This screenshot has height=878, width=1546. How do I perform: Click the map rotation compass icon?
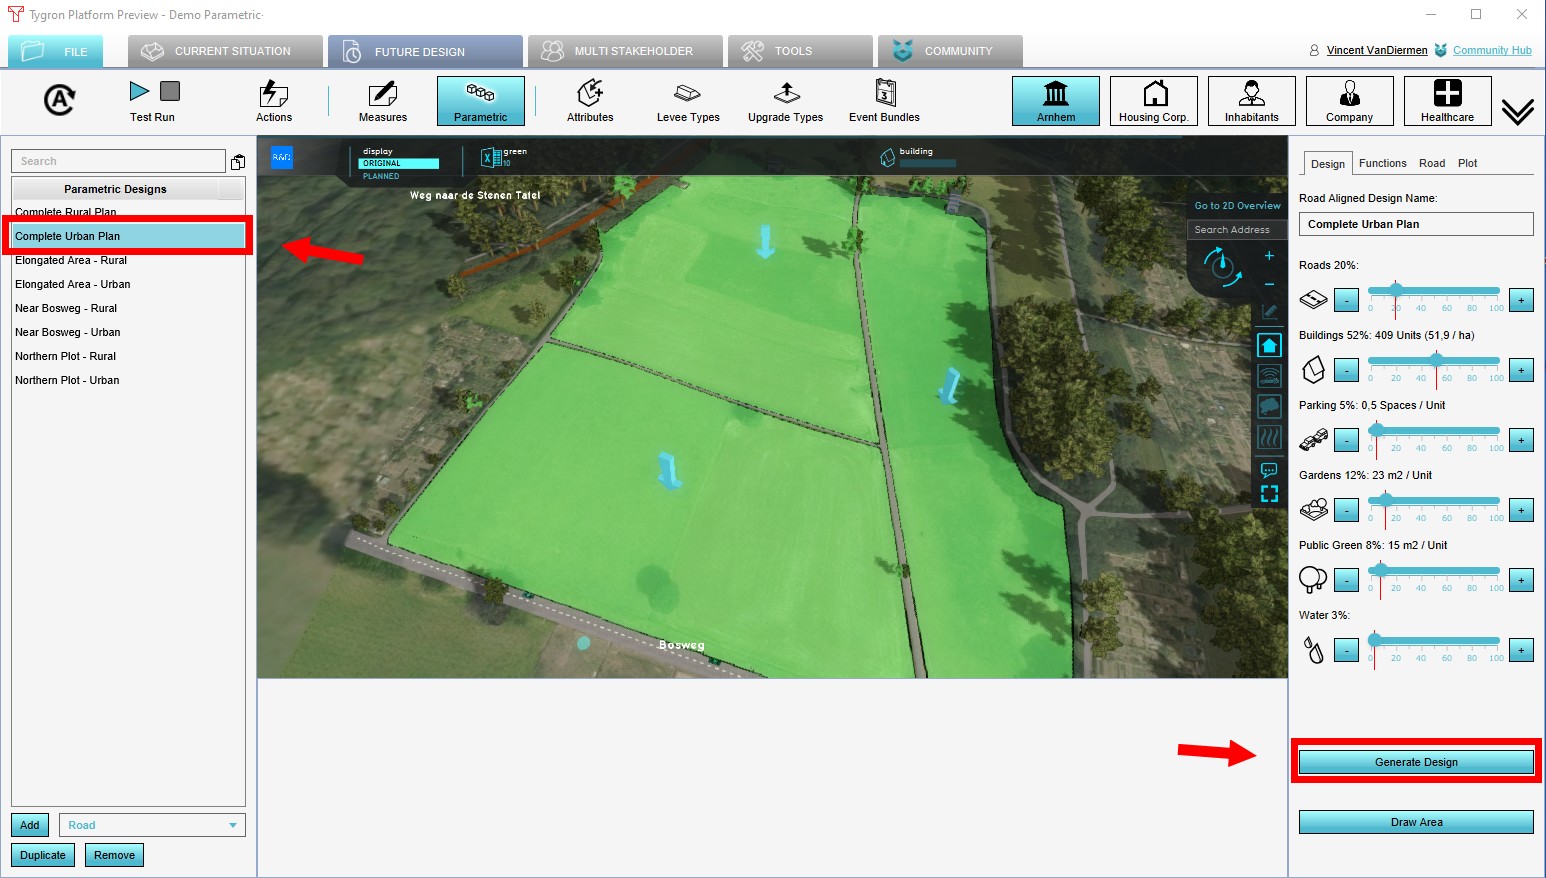[1221, 267]
